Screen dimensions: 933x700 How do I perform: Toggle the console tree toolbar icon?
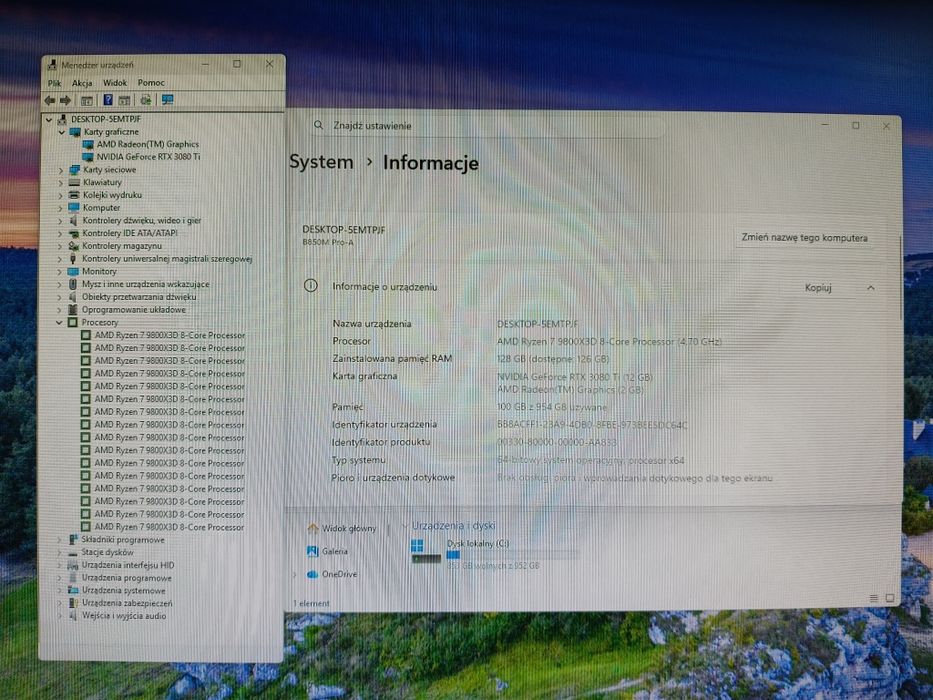[x=87, y=100]
